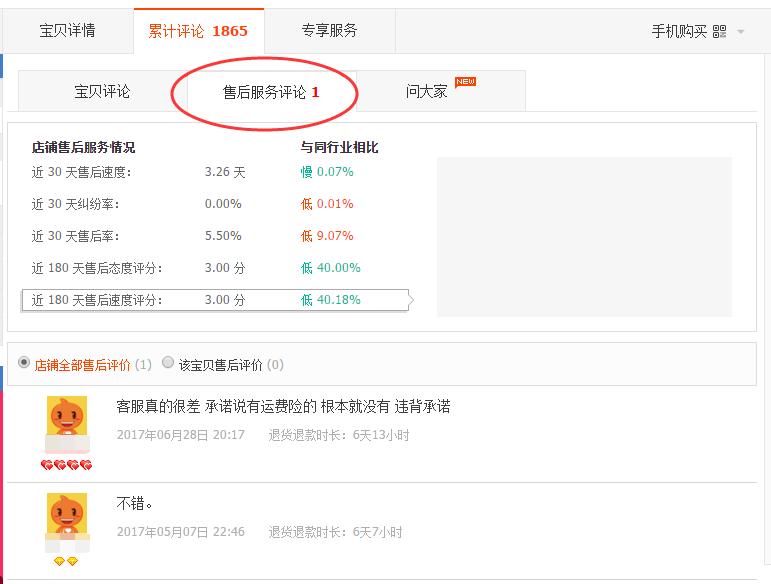Image resolution: width=771 pixels, height=584 pixels.
Task: Click the yellow diamond rating icons
Action: [x=66, y=561]
